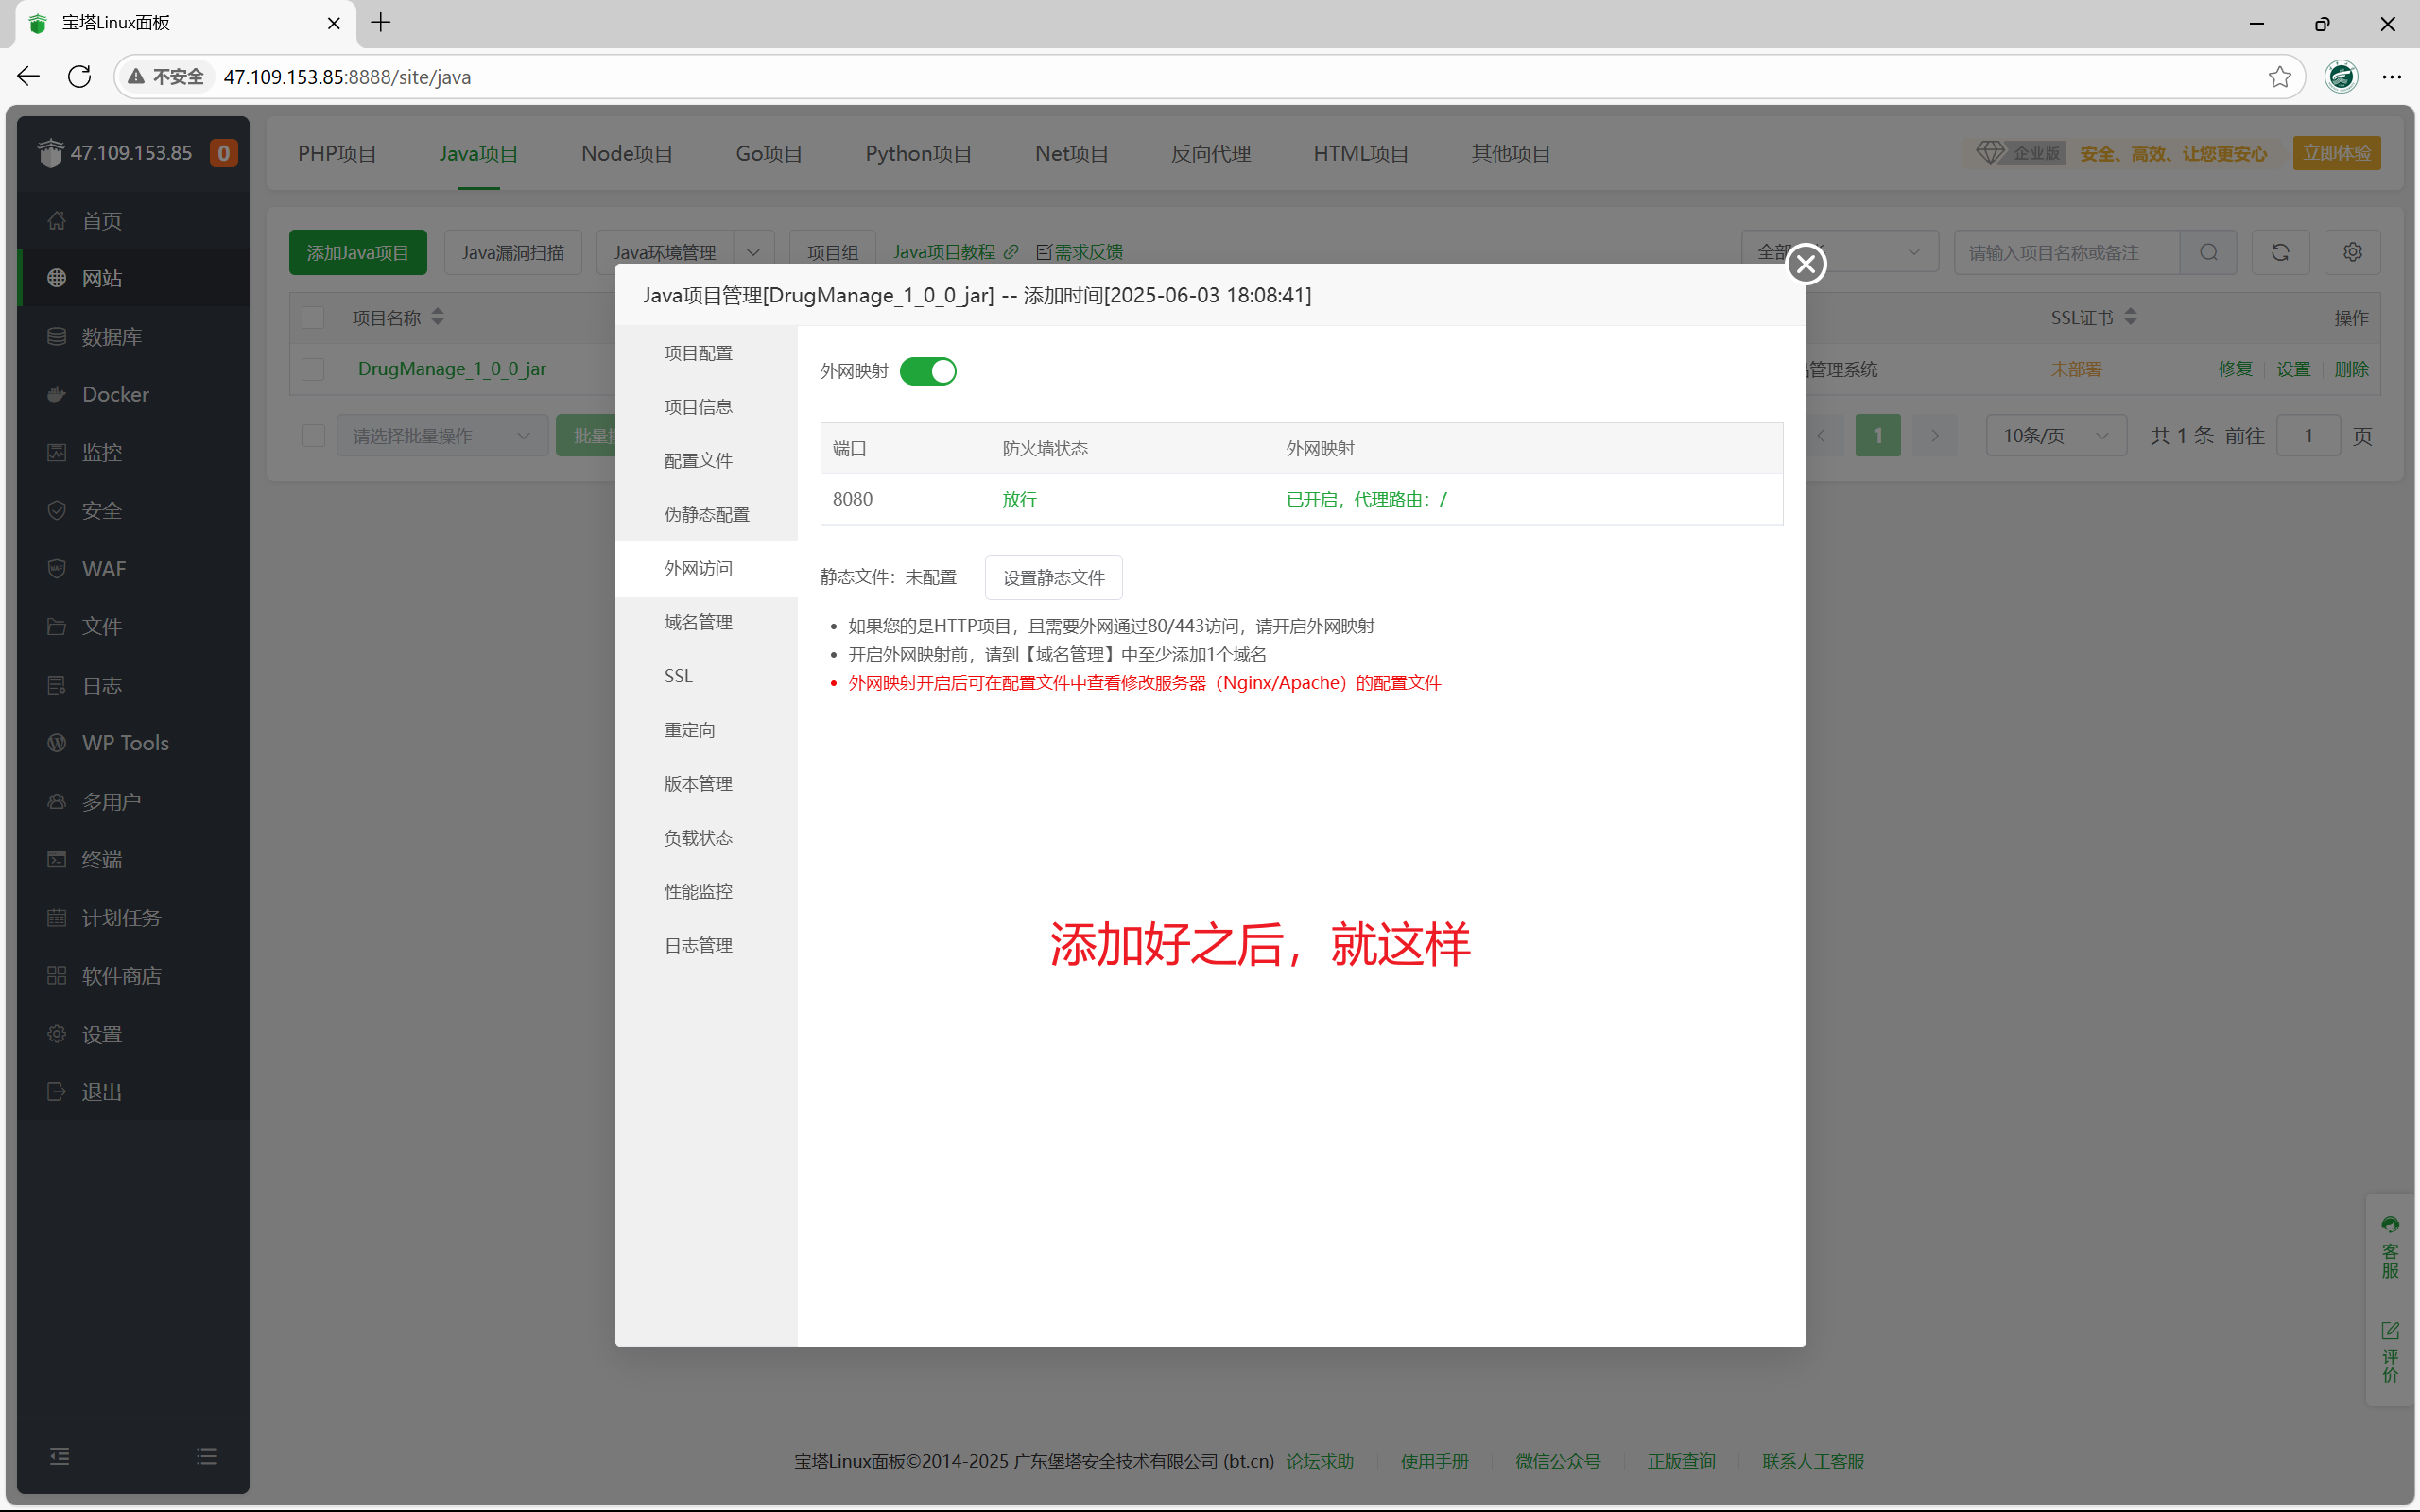This screenshot has height=1512, width=2420.
Task: Refresh the project list
Action: 2280,252
